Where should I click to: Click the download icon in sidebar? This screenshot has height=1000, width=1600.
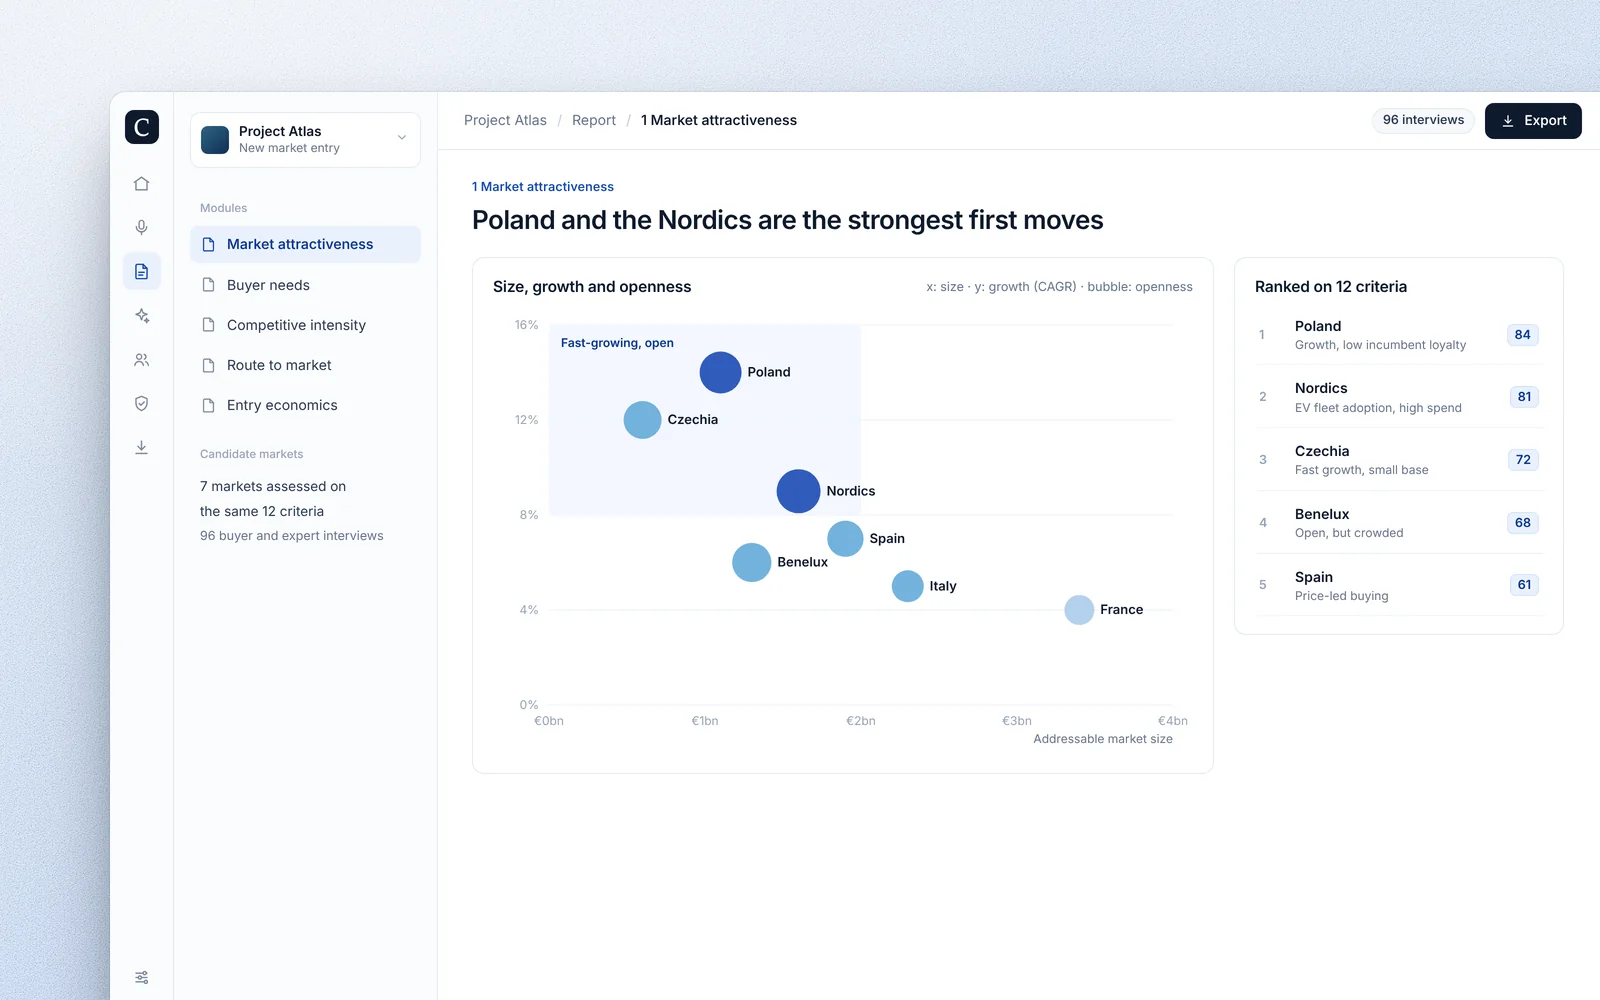tap(142, 448)
